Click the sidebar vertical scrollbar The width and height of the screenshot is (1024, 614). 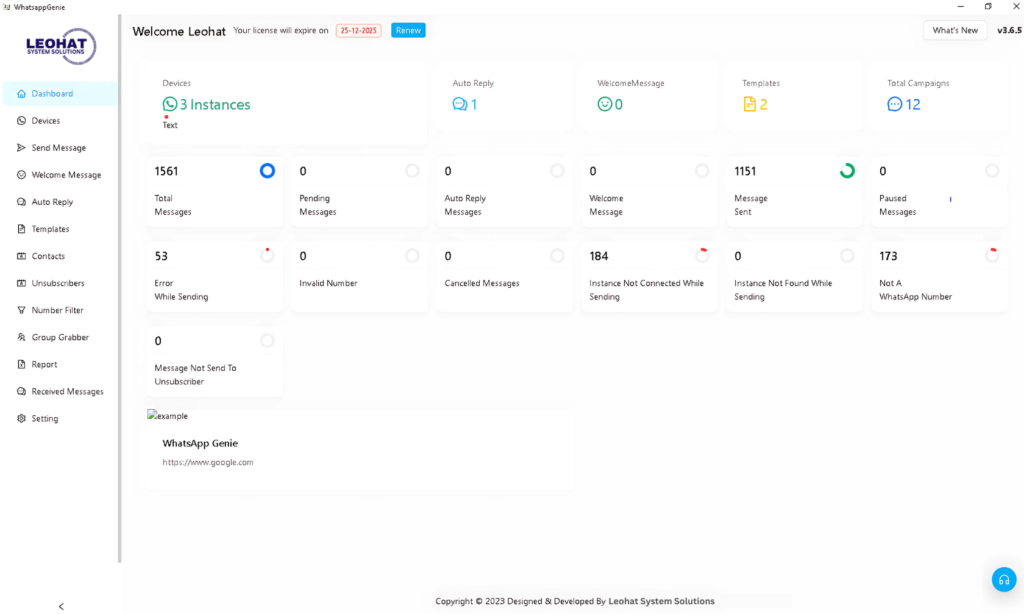pos(120,287)
